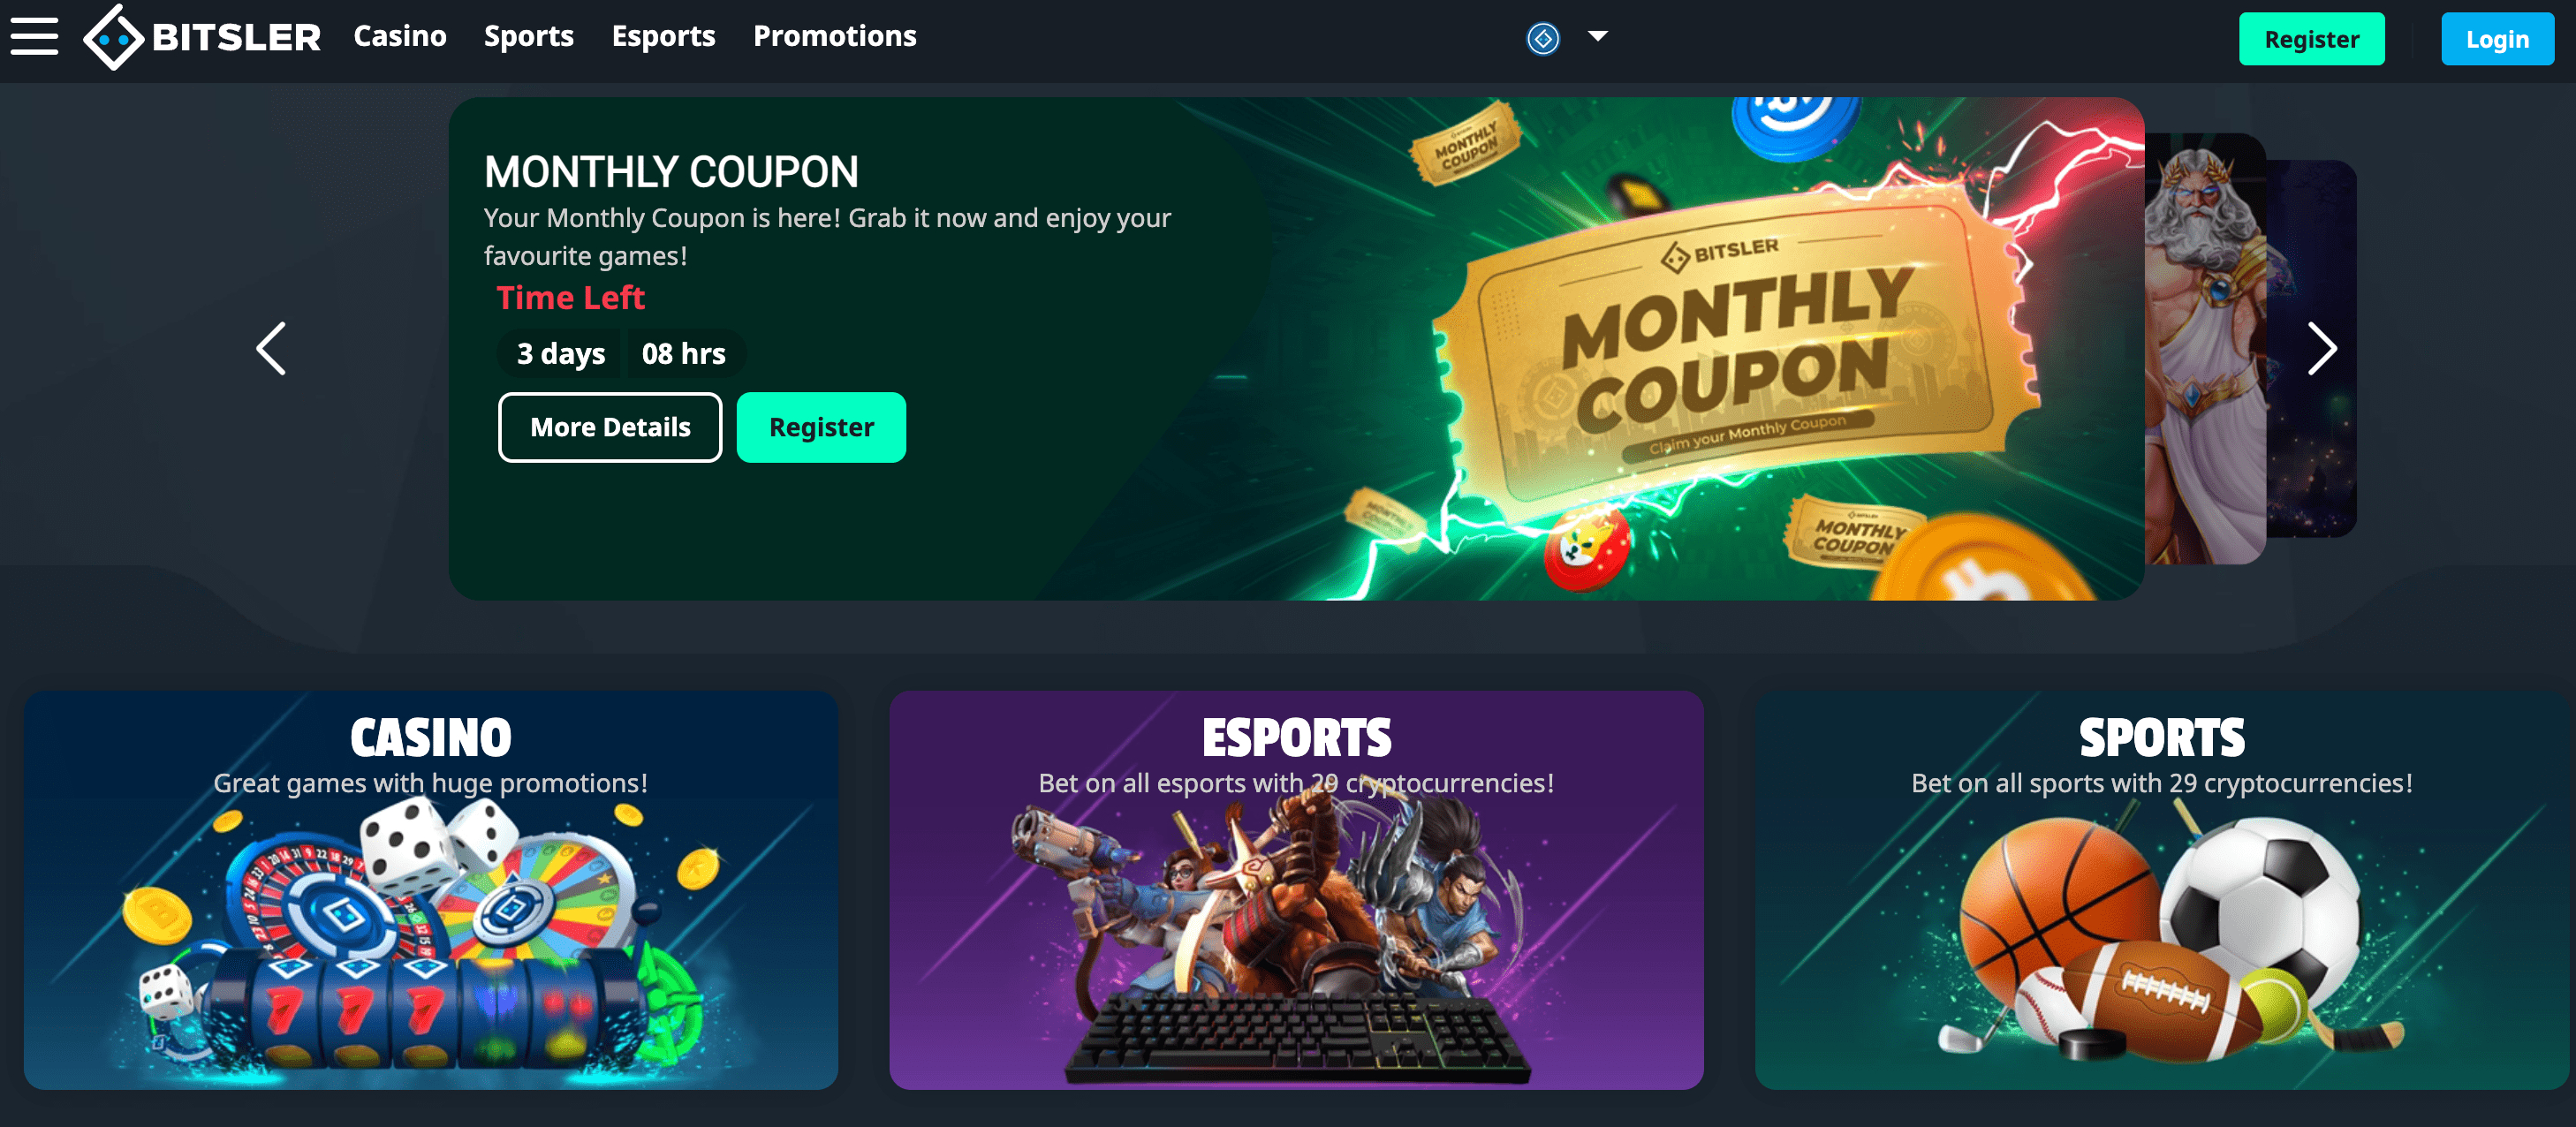Open the Casino category card

click(x=431, y=890)
